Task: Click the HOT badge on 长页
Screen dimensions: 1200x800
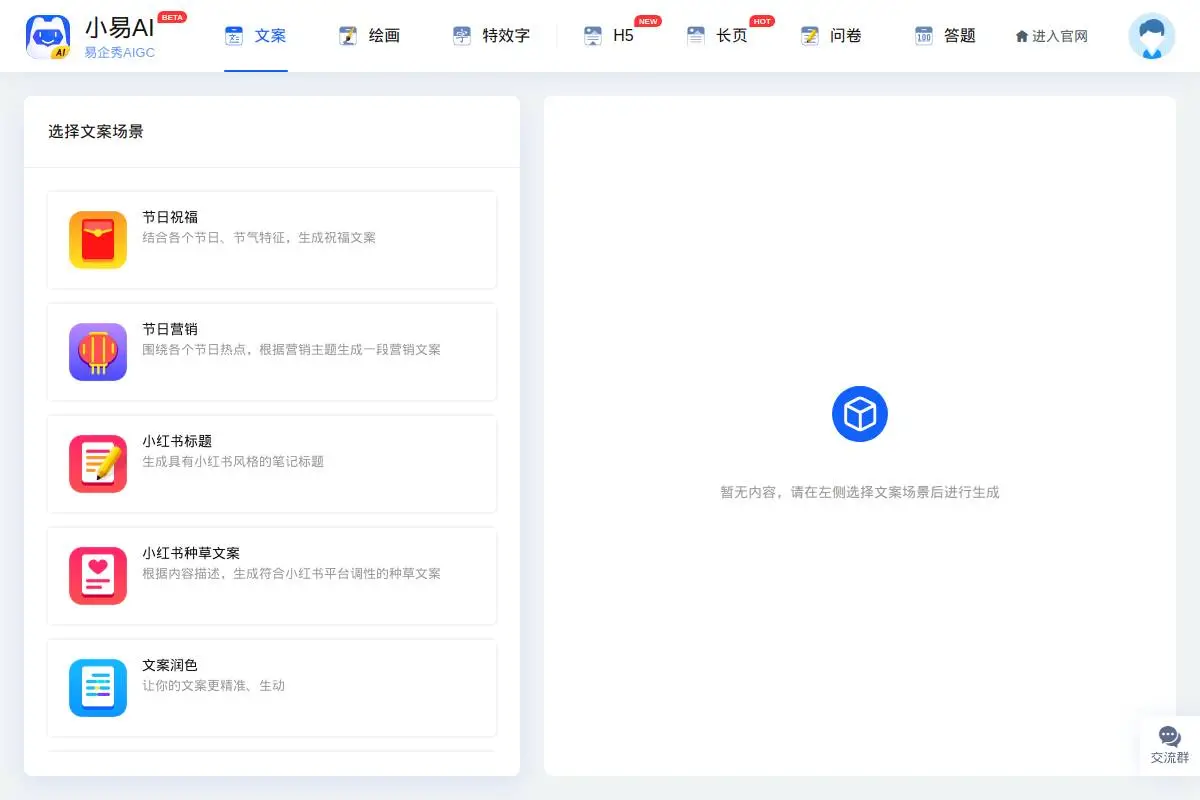Action: click(x=762, y=21)
